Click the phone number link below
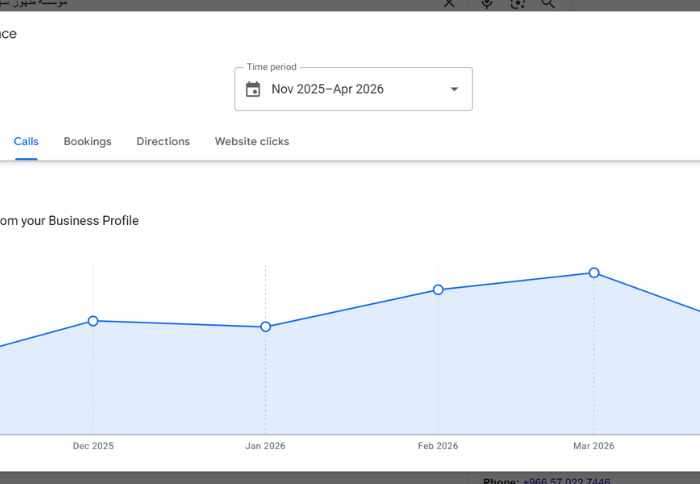The height and width of the screenshot is (484, 700). [566, 480]
